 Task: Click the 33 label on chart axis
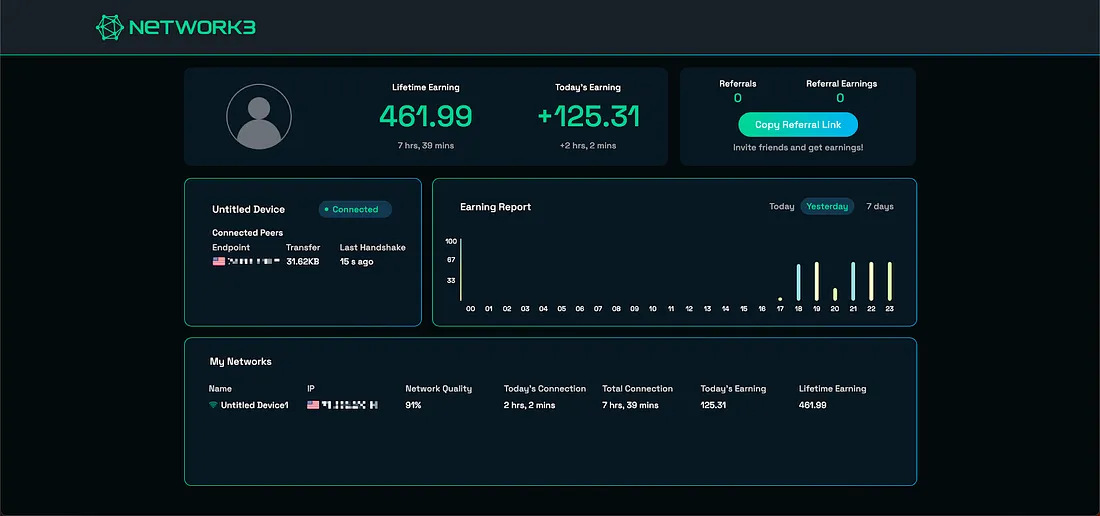pos(451,280)
